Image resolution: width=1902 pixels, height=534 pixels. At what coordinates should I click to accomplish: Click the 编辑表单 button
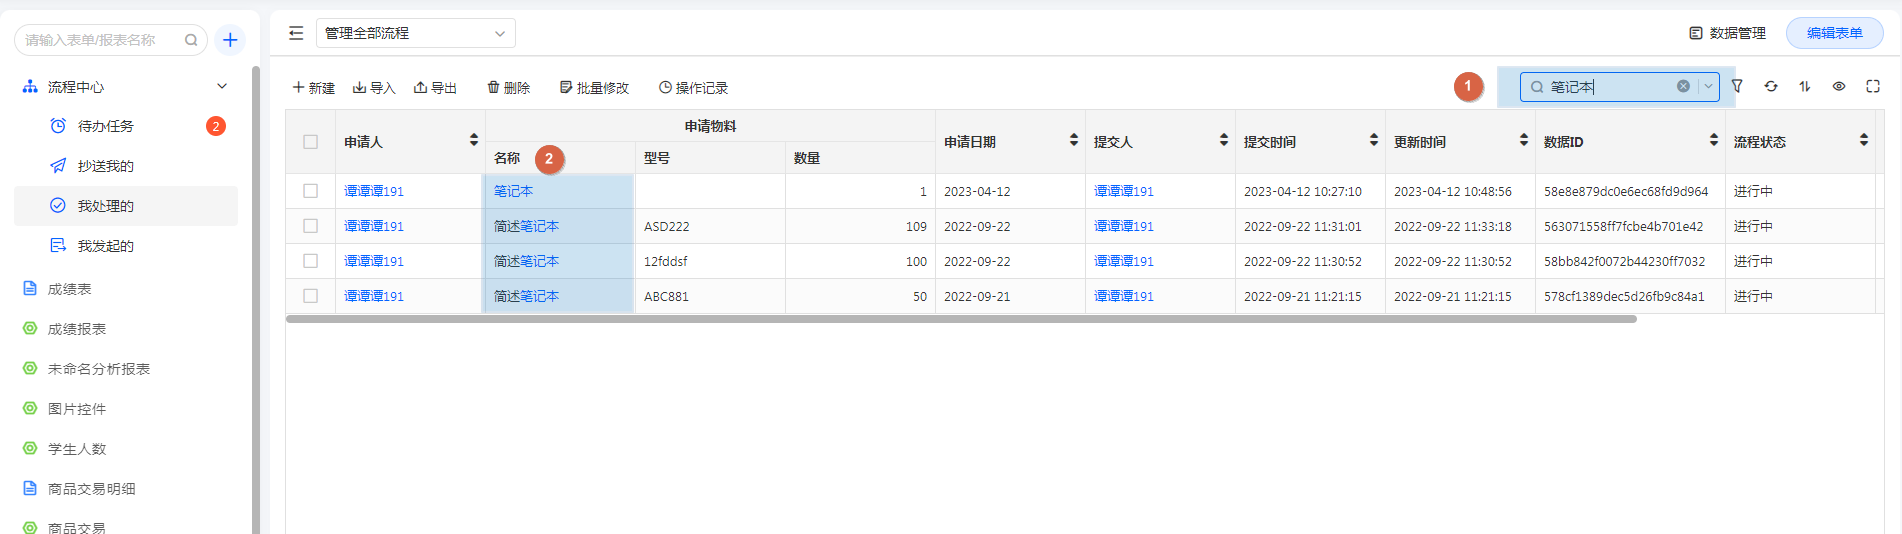pos(1834,33)
